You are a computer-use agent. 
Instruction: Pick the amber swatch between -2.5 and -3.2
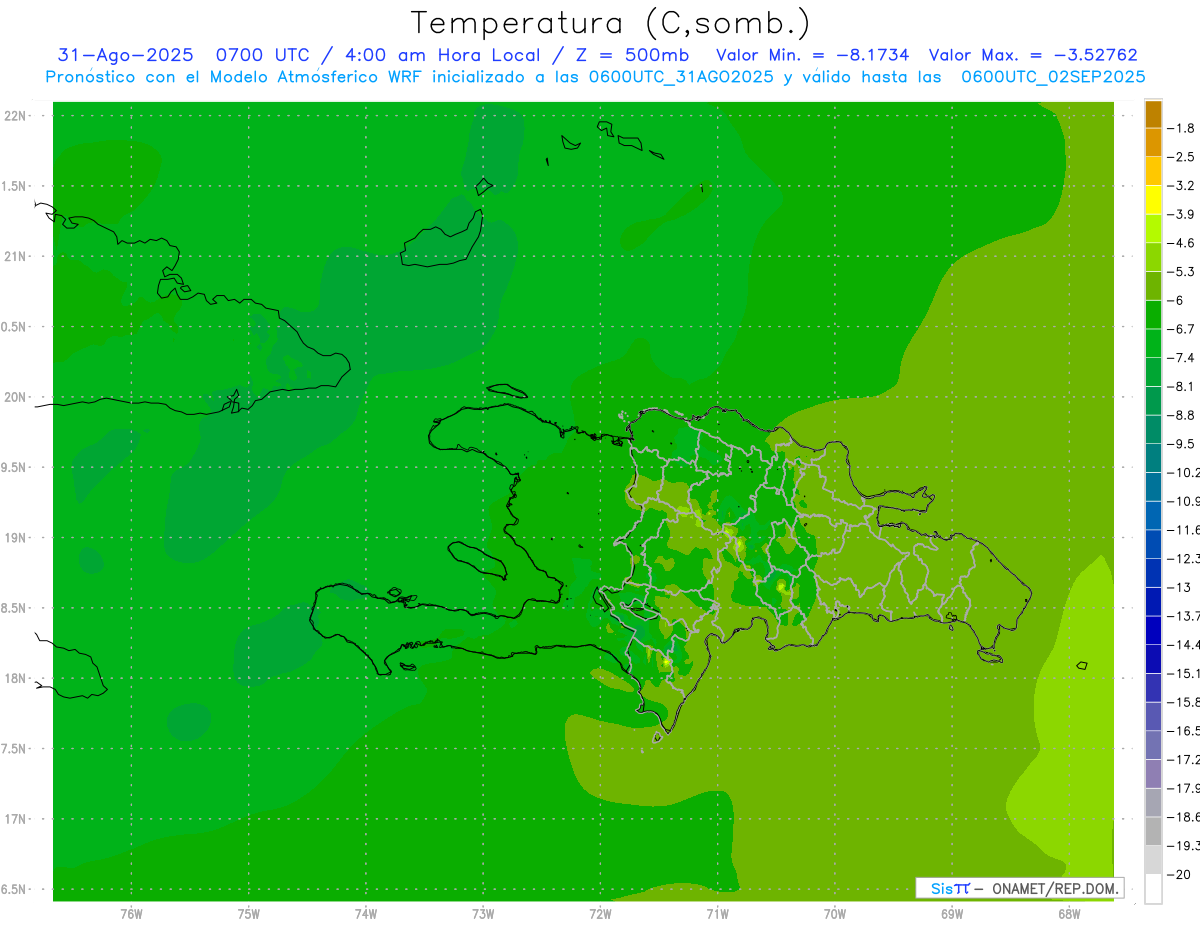[x=1153, y=172]
